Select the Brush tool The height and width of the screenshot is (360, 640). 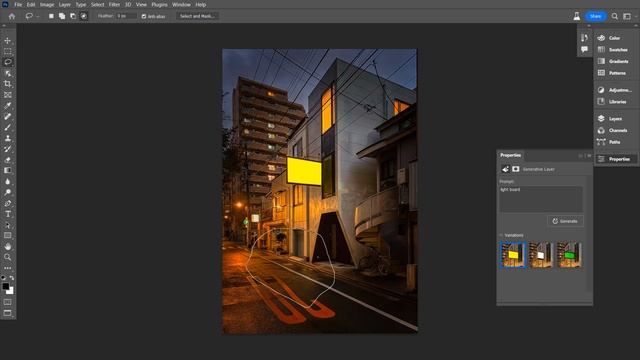[8, 127]
